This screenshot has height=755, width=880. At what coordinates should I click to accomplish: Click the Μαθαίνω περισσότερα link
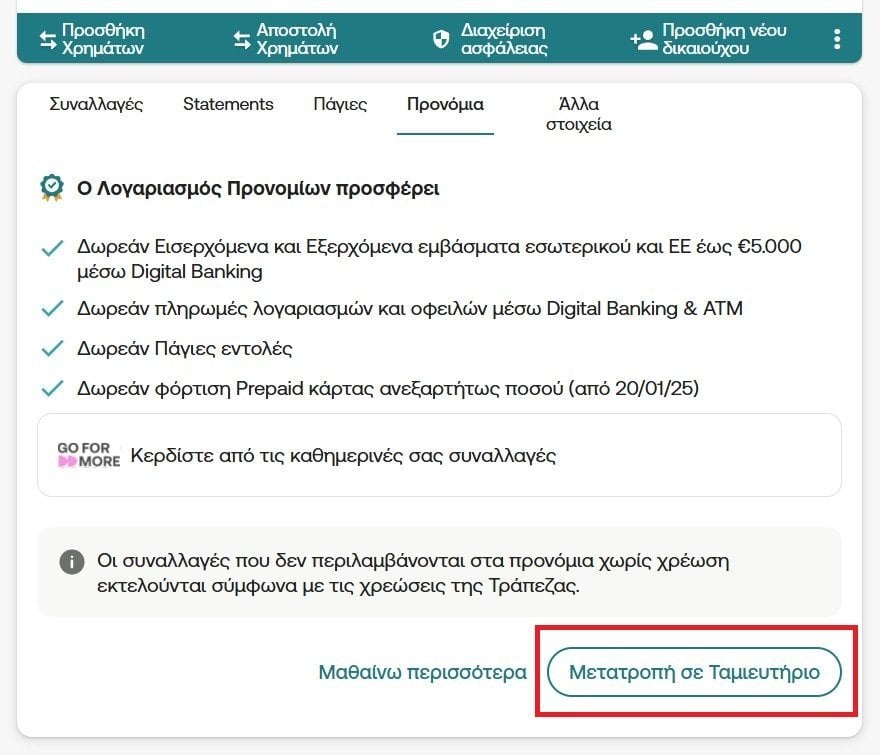pyautogui.click(x=423, y=672)
